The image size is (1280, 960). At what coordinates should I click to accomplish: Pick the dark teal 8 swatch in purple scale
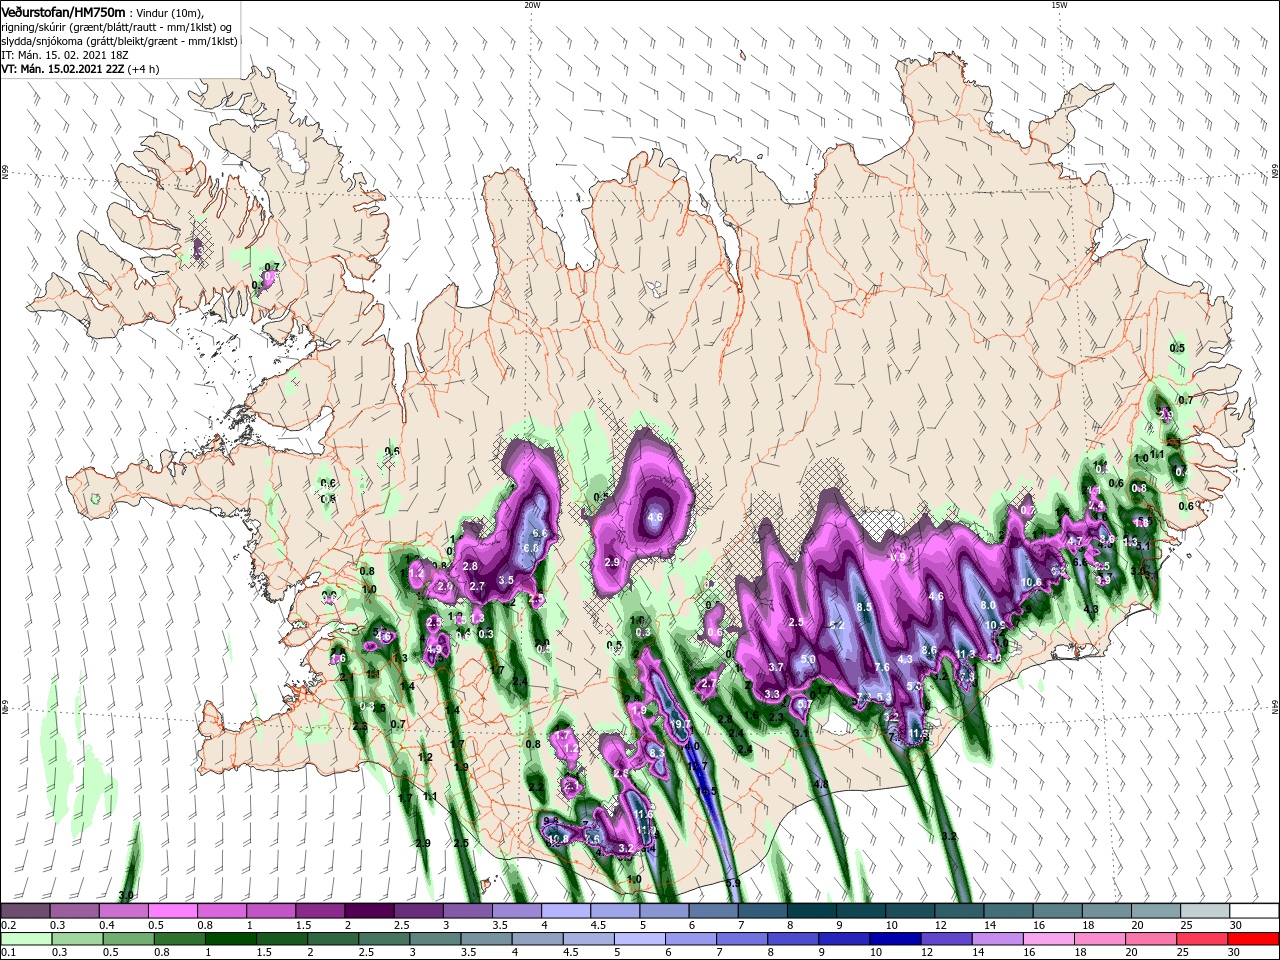(811, 911)
